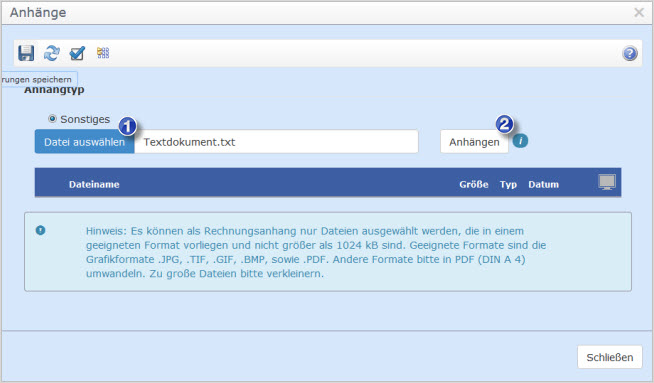654x383 pixels.
Task: Click the Datum column header
Action: click(x=543, y=184)
